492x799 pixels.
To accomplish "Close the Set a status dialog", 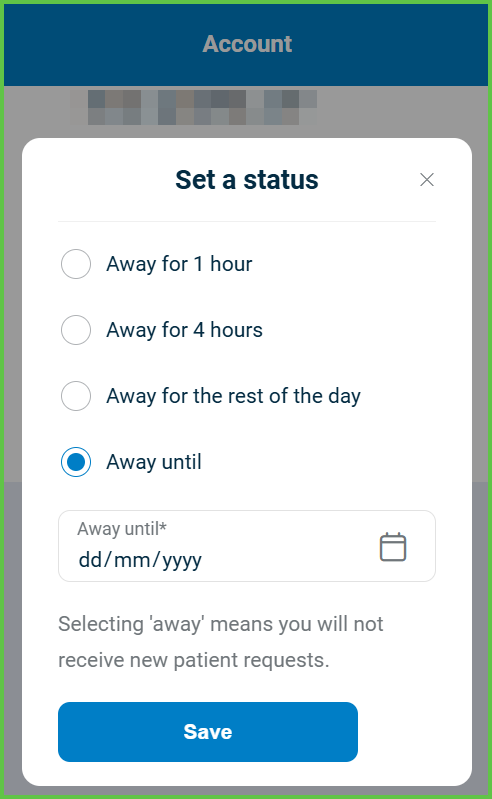I will pos(427,179).
